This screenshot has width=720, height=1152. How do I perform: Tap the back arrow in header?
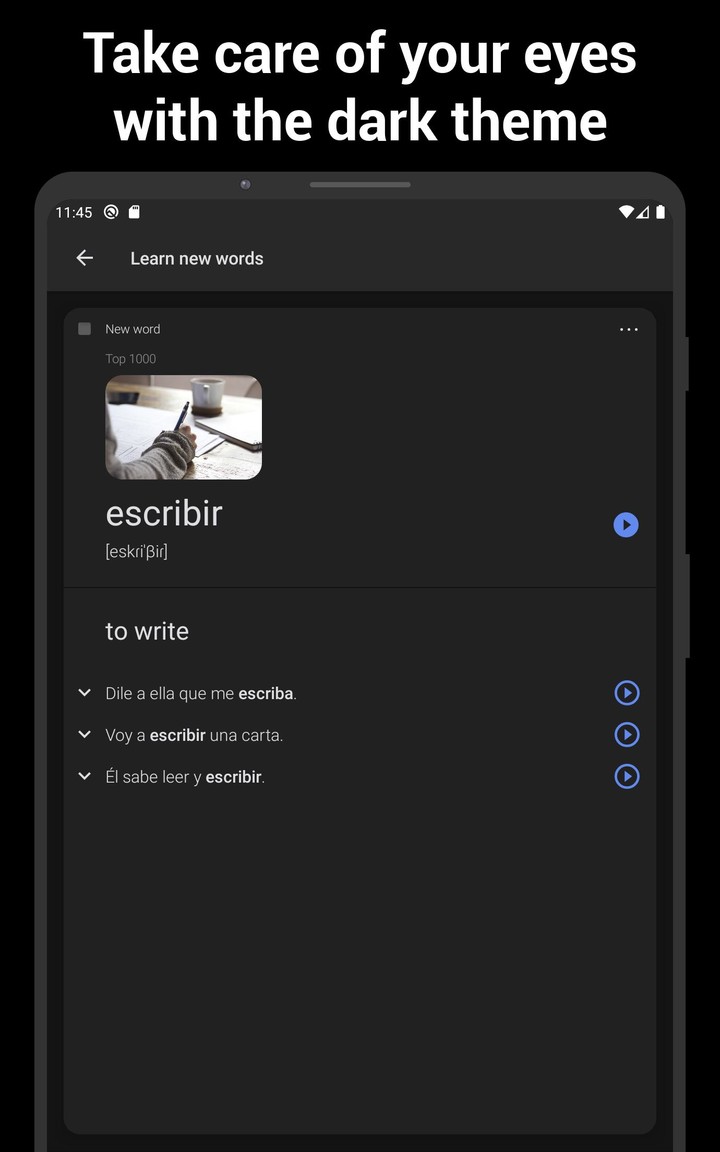(x=85, y=258)
